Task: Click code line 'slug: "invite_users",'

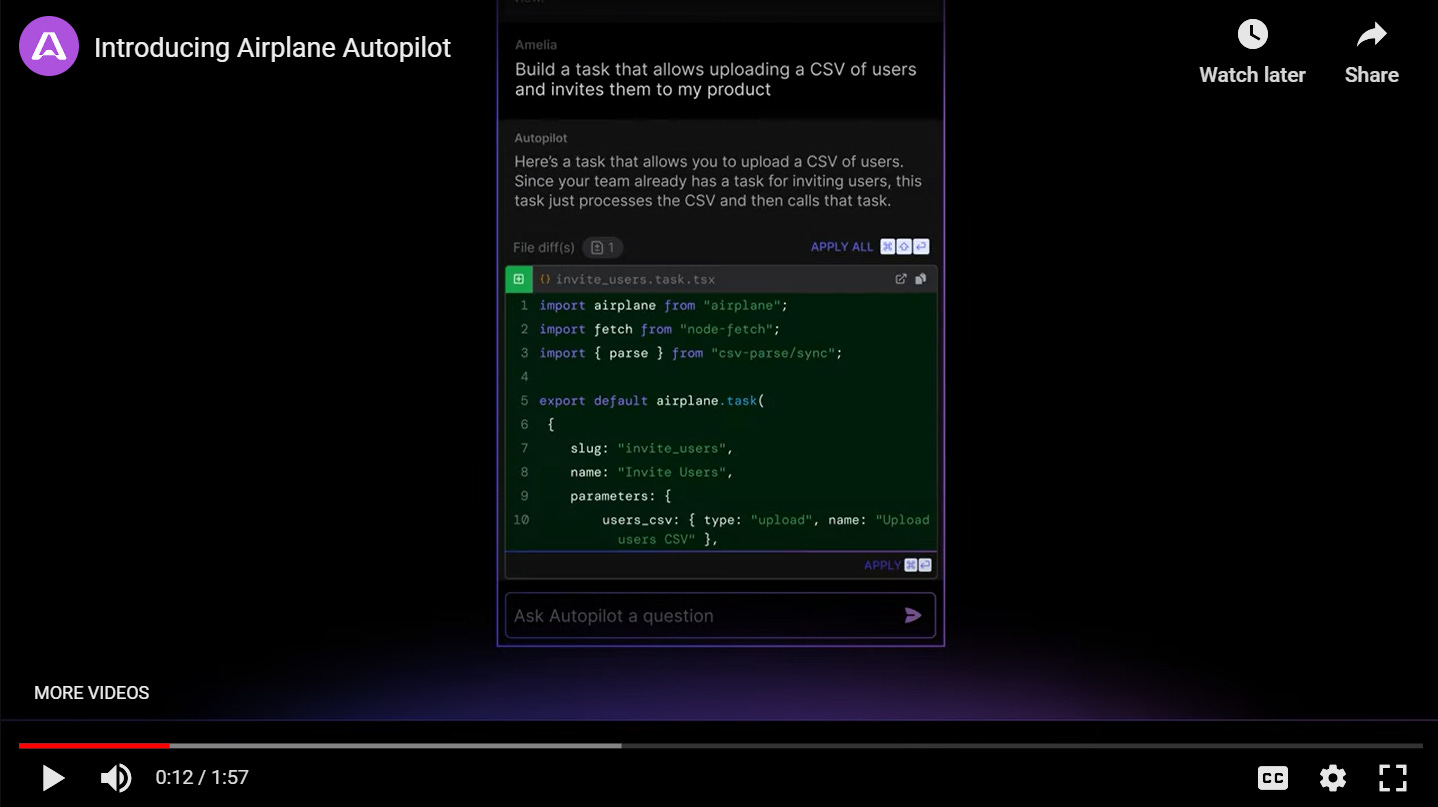Action: (x=651, y=448)
